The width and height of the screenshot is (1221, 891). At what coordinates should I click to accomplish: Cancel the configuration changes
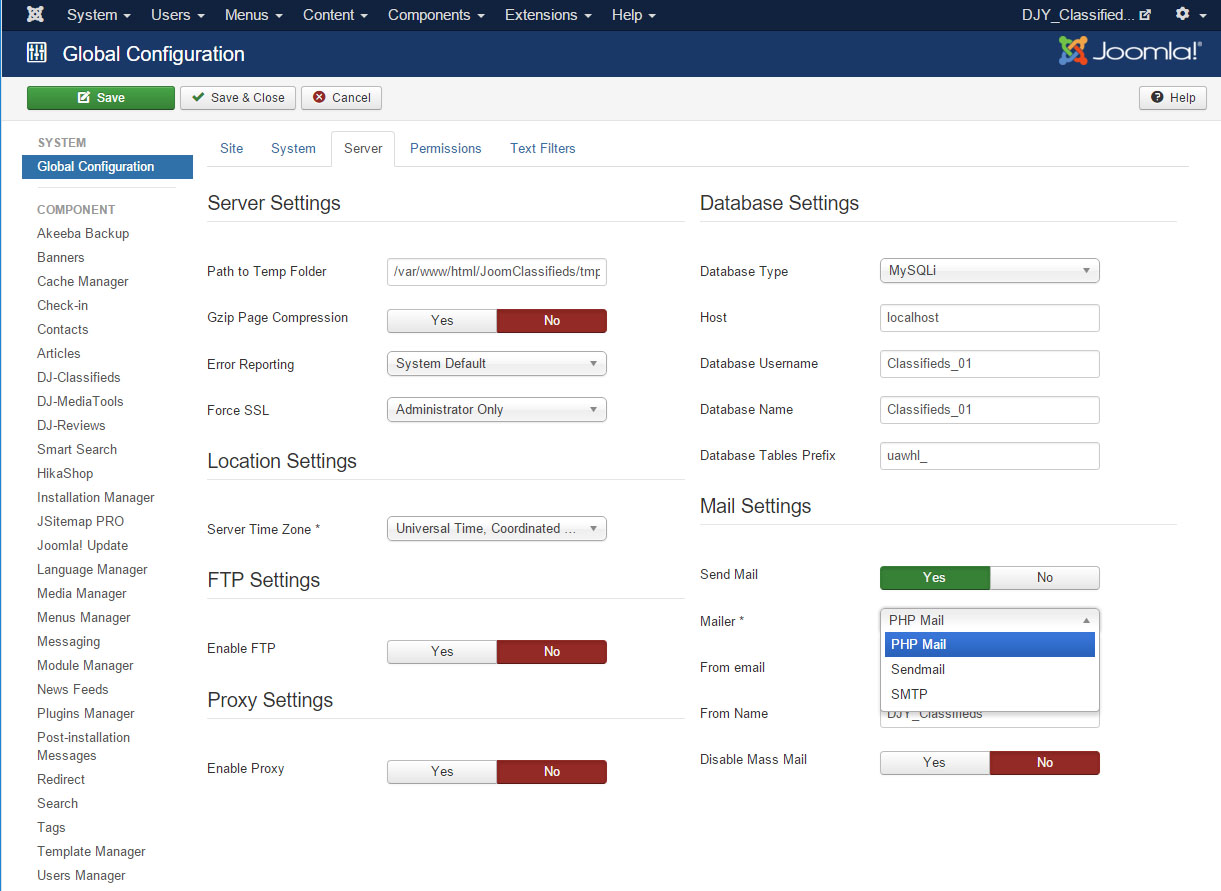(x=341, y=98)
